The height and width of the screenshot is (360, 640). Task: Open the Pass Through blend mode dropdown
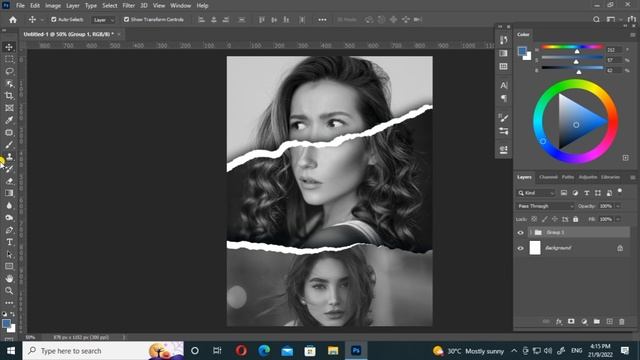(544, 206)
